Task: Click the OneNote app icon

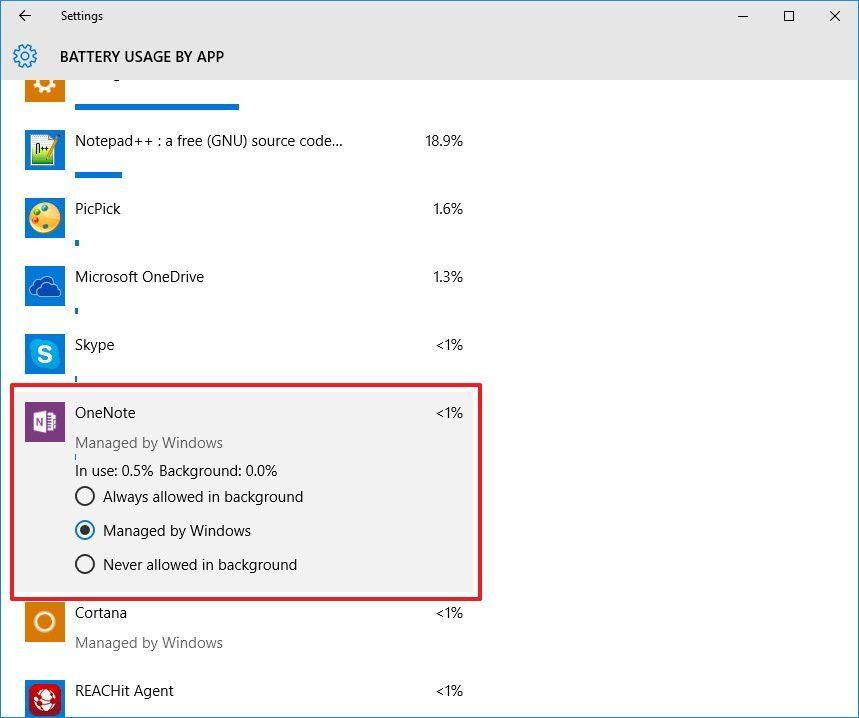Action: 44,421
